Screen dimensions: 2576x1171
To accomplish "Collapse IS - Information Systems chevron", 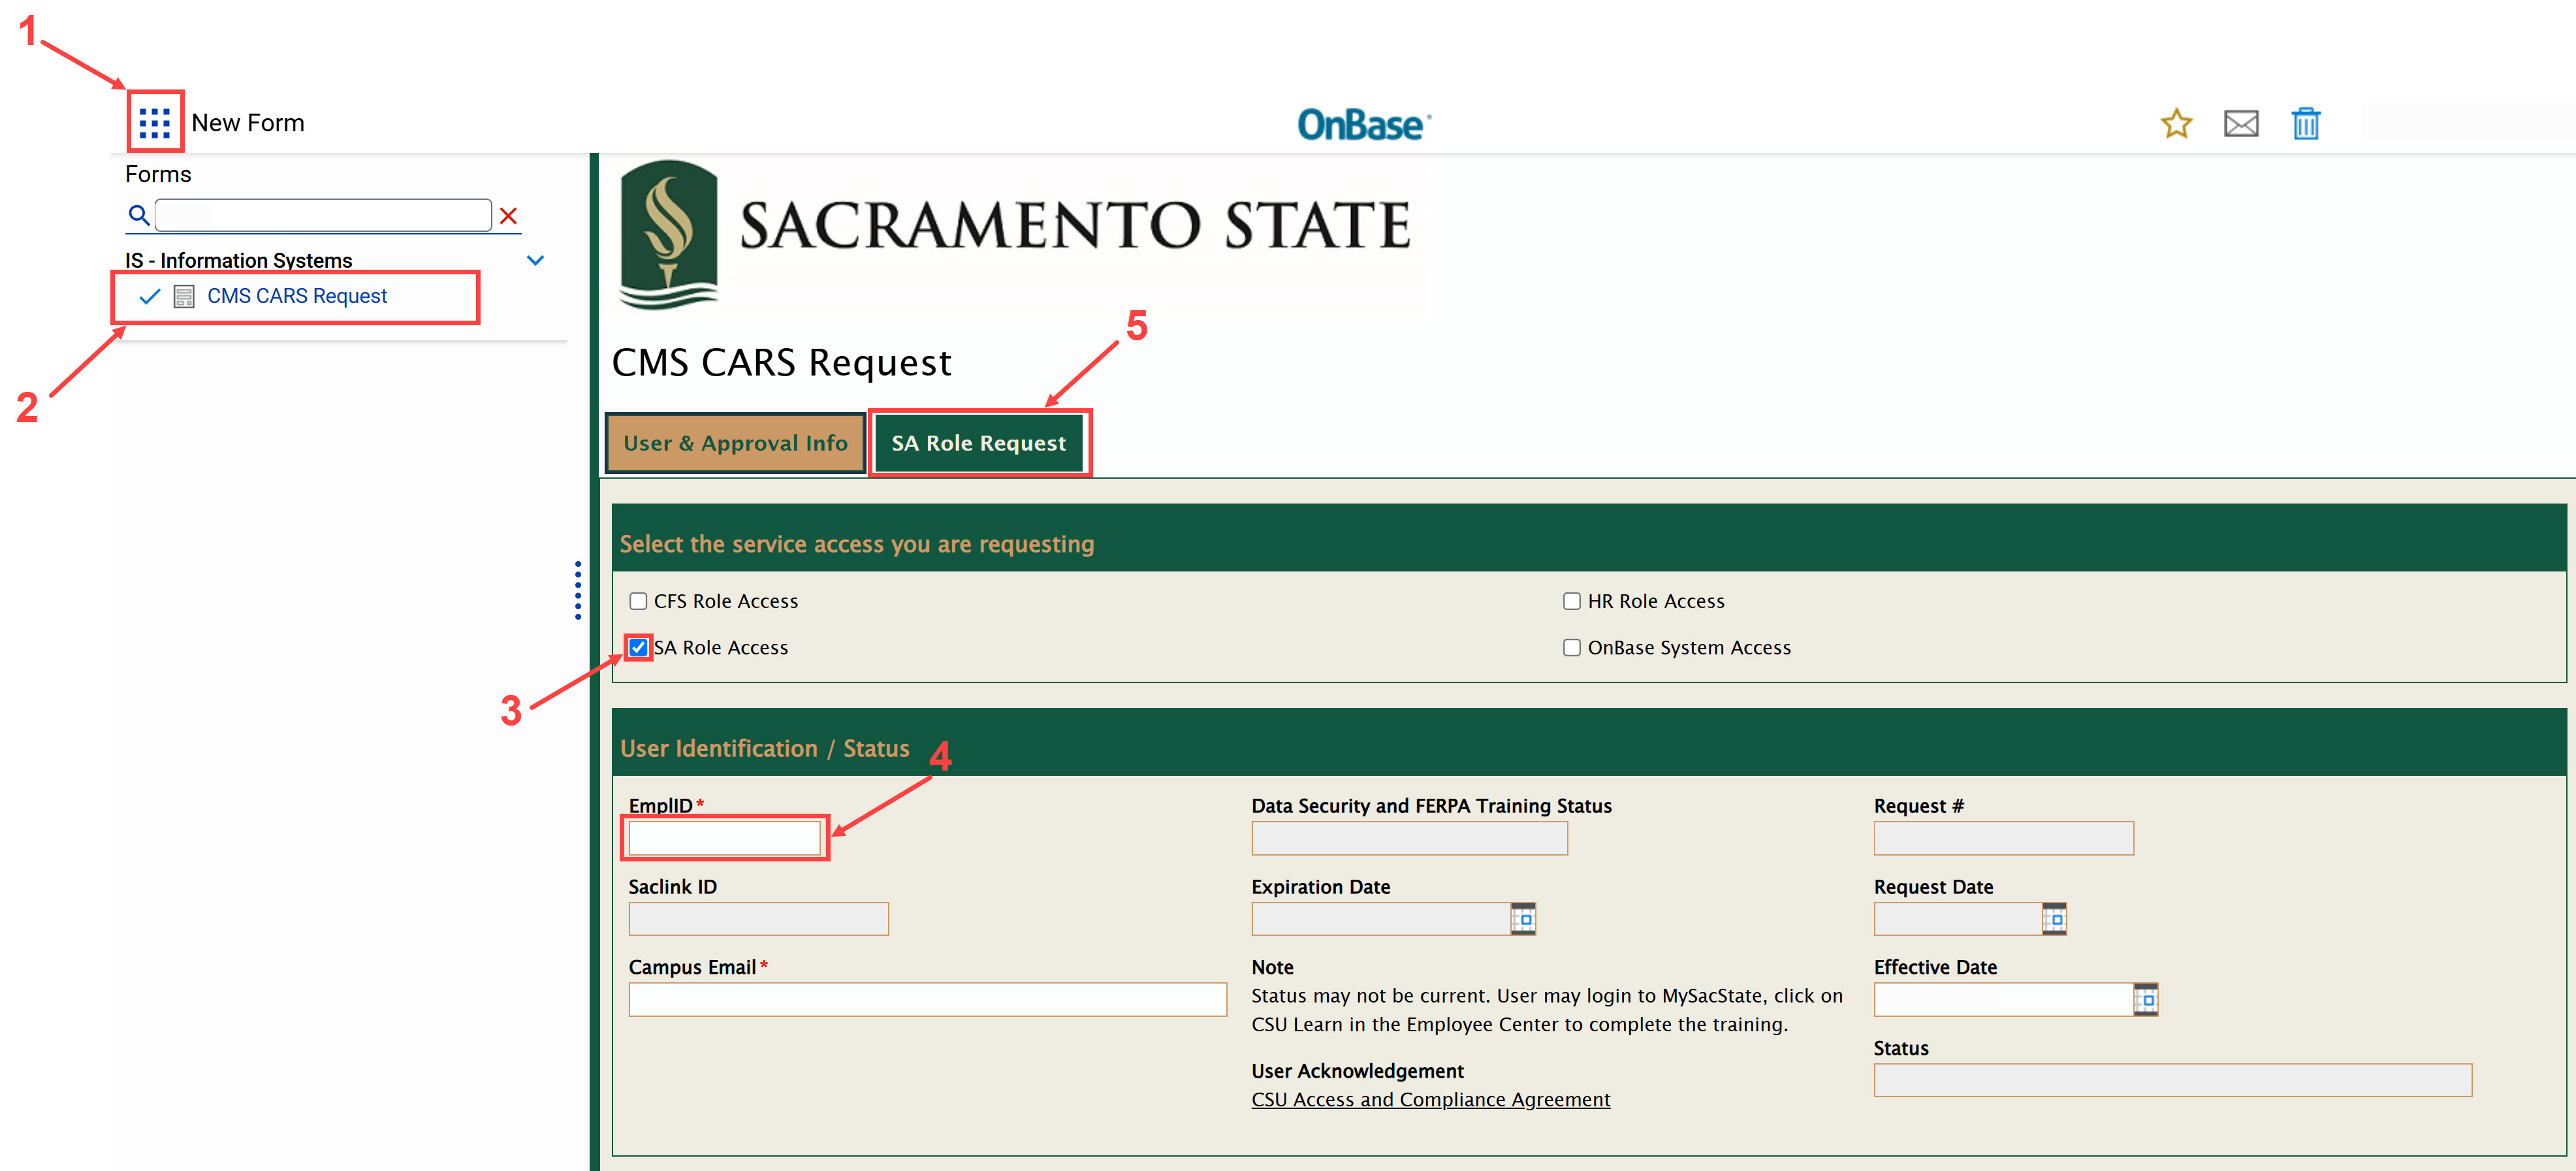I will (x=535, y=260).
